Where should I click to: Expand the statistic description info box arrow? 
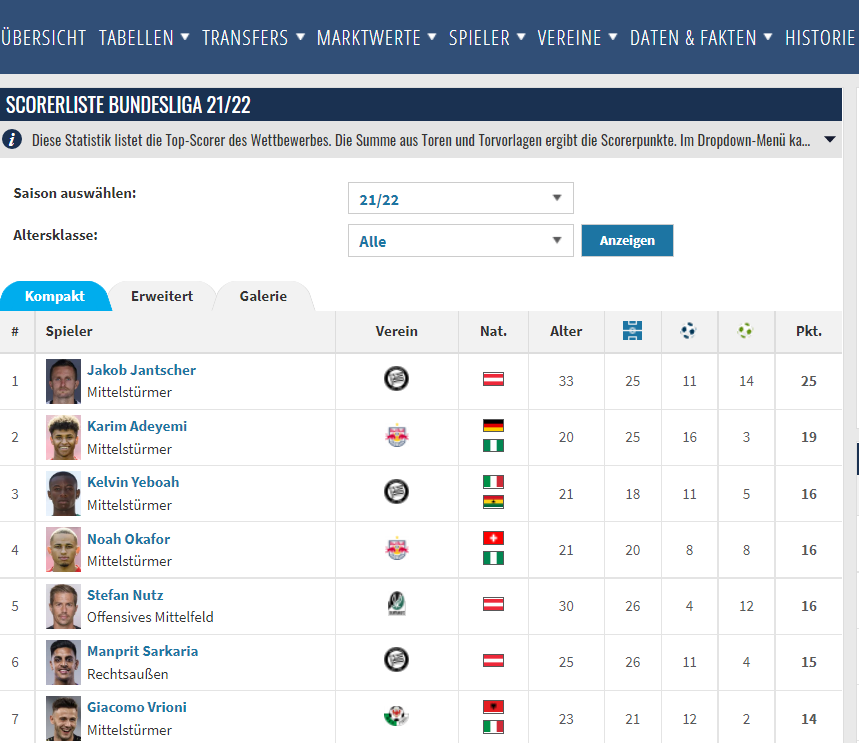point(829,140)
